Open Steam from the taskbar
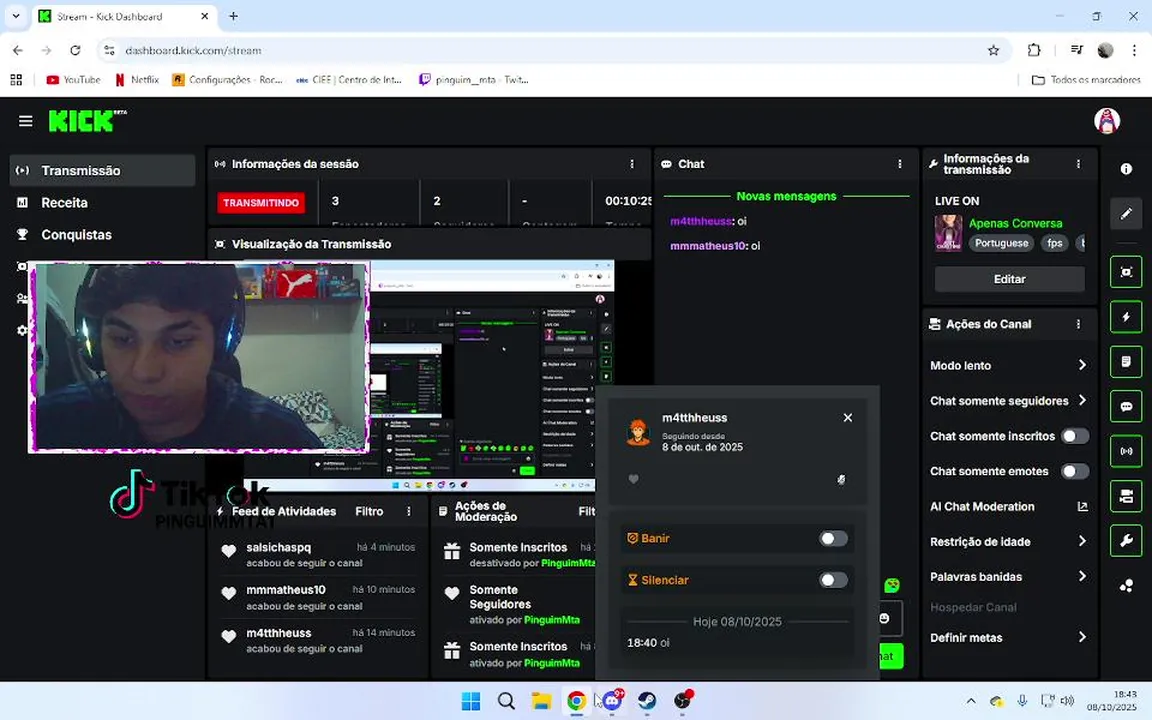 (x=647, y=700)
